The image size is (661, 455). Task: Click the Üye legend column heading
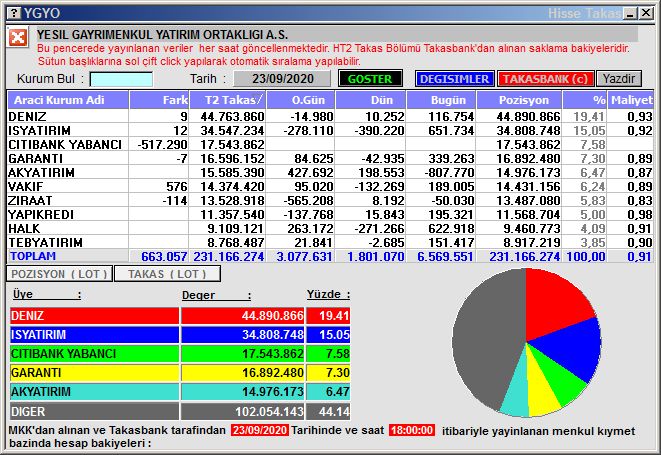tap(46, 294)
